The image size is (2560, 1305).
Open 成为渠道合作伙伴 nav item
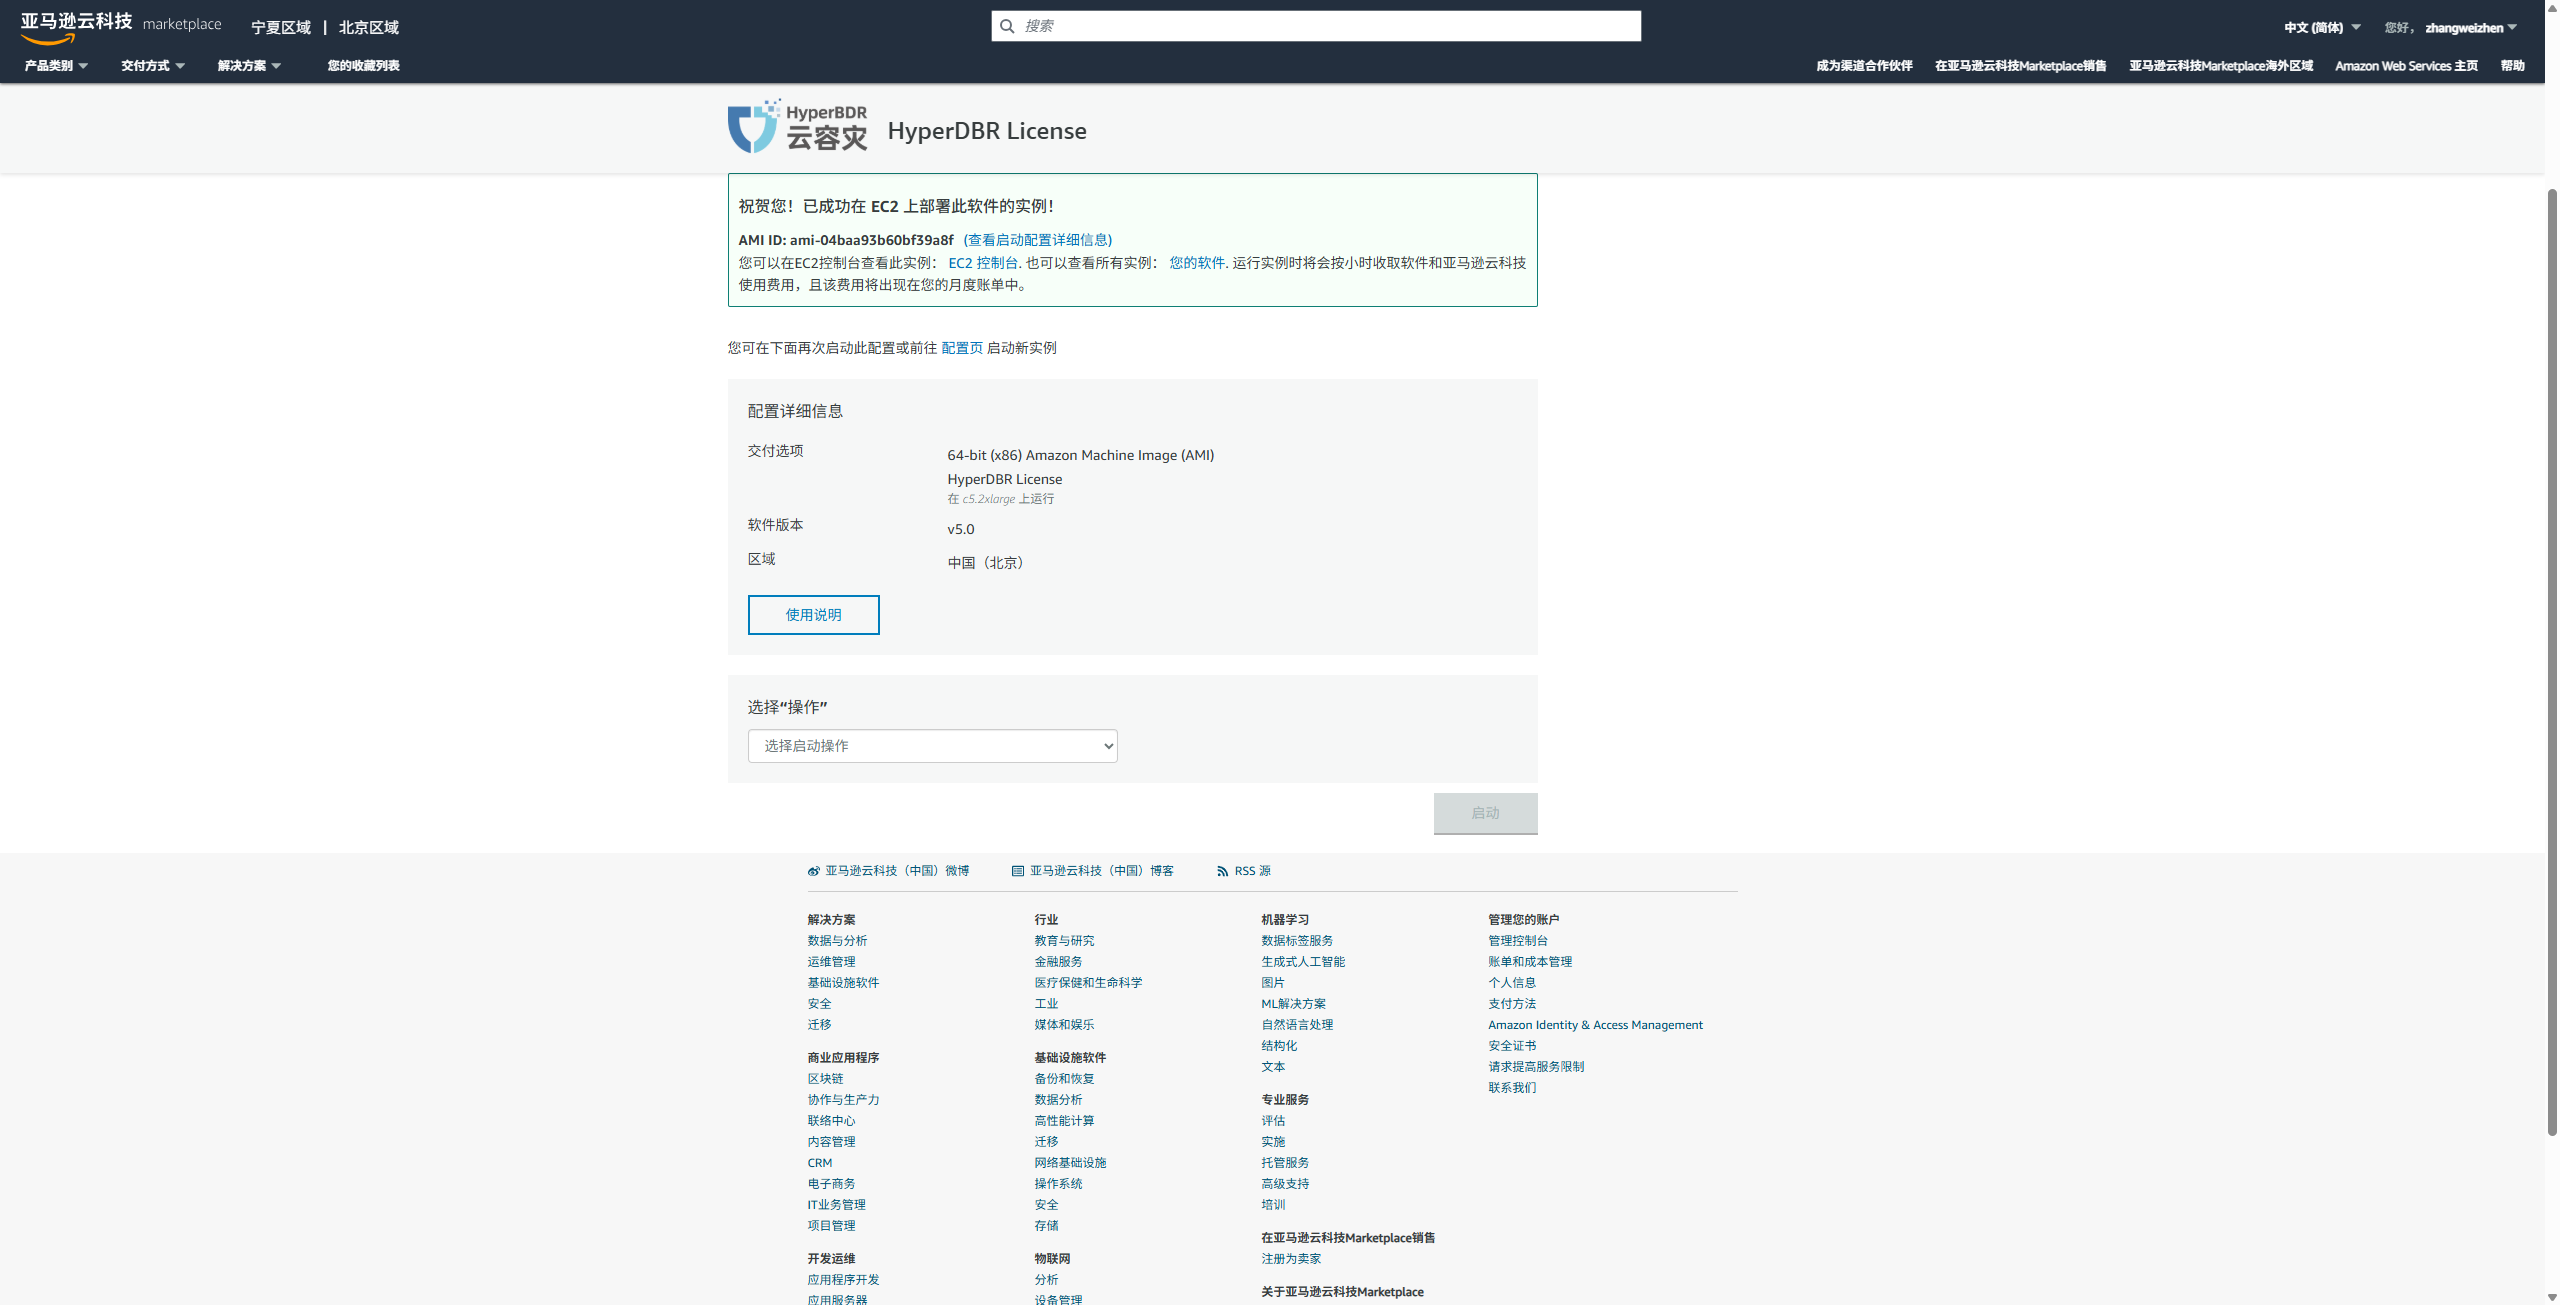click(x=1864, y=66)
